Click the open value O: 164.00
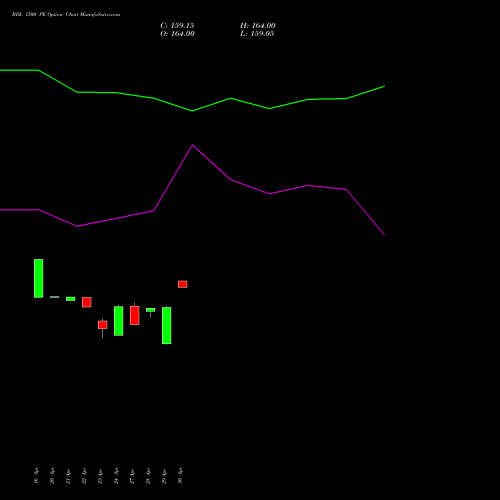This screenshot has height=500, width=500. (x=177, y=34)
